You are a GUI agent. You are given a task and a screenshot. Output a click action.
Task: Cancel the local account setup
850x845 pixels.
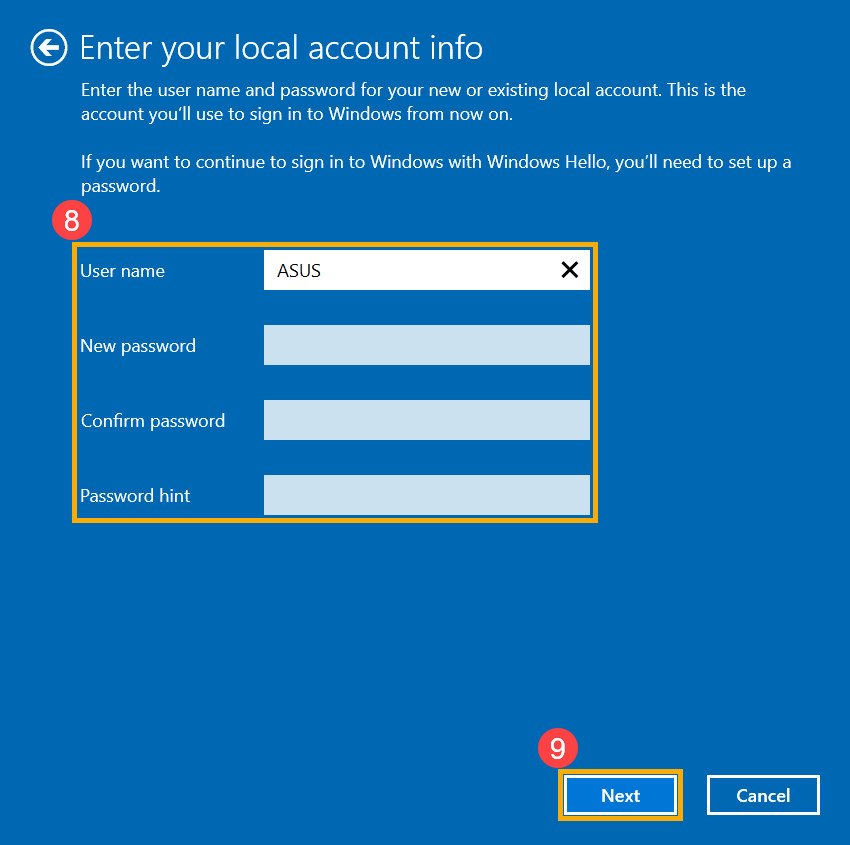pyautogui.click(x=763, y=795)
